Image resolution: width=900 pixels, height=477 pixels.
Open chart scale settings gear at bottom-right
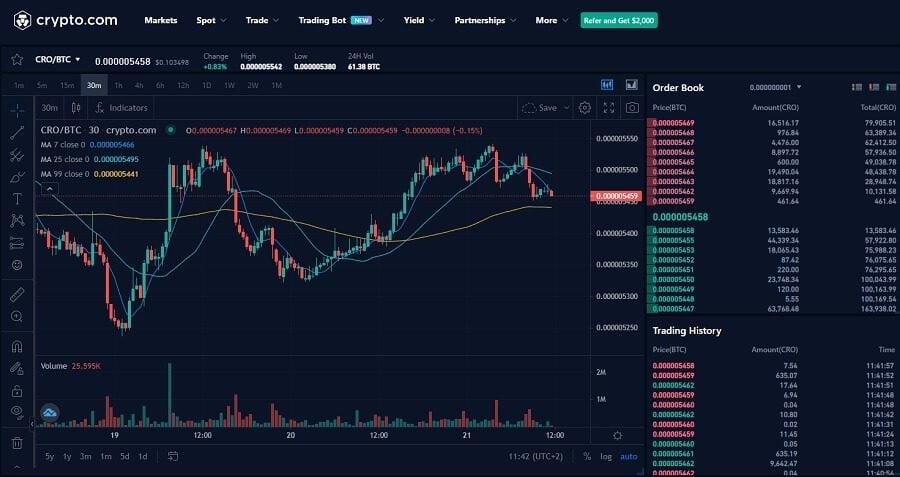click(x=618, y=436)
